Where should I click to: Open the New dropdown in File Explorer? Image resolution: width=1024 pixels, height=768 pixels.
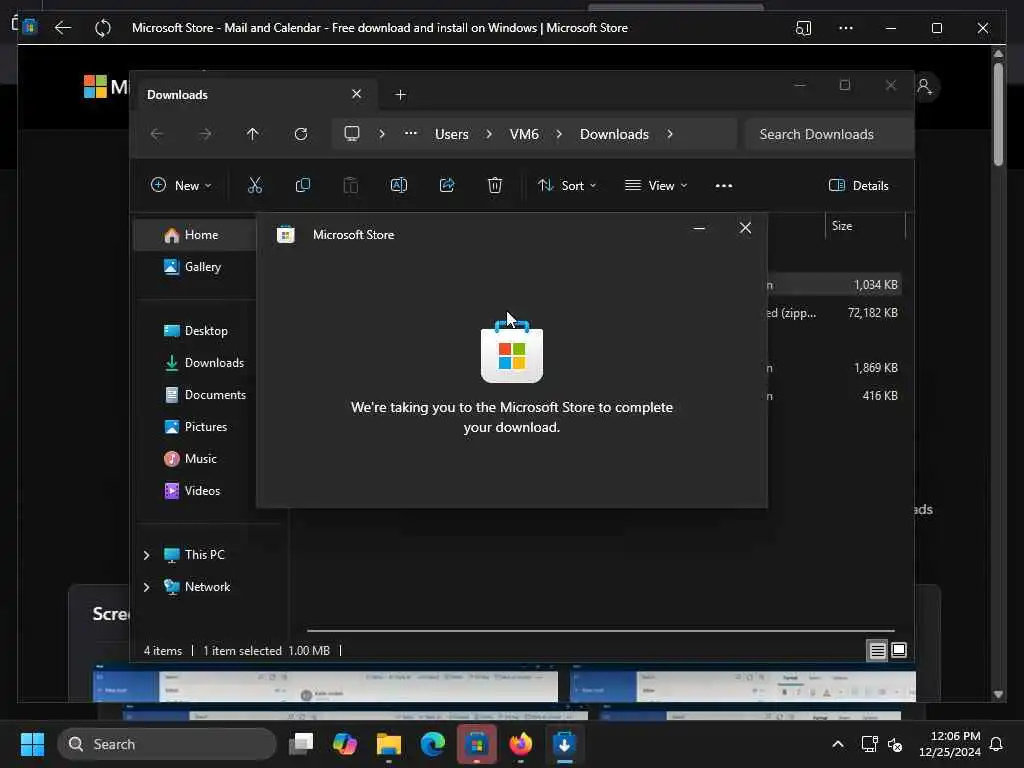click(x=181, y=185)
